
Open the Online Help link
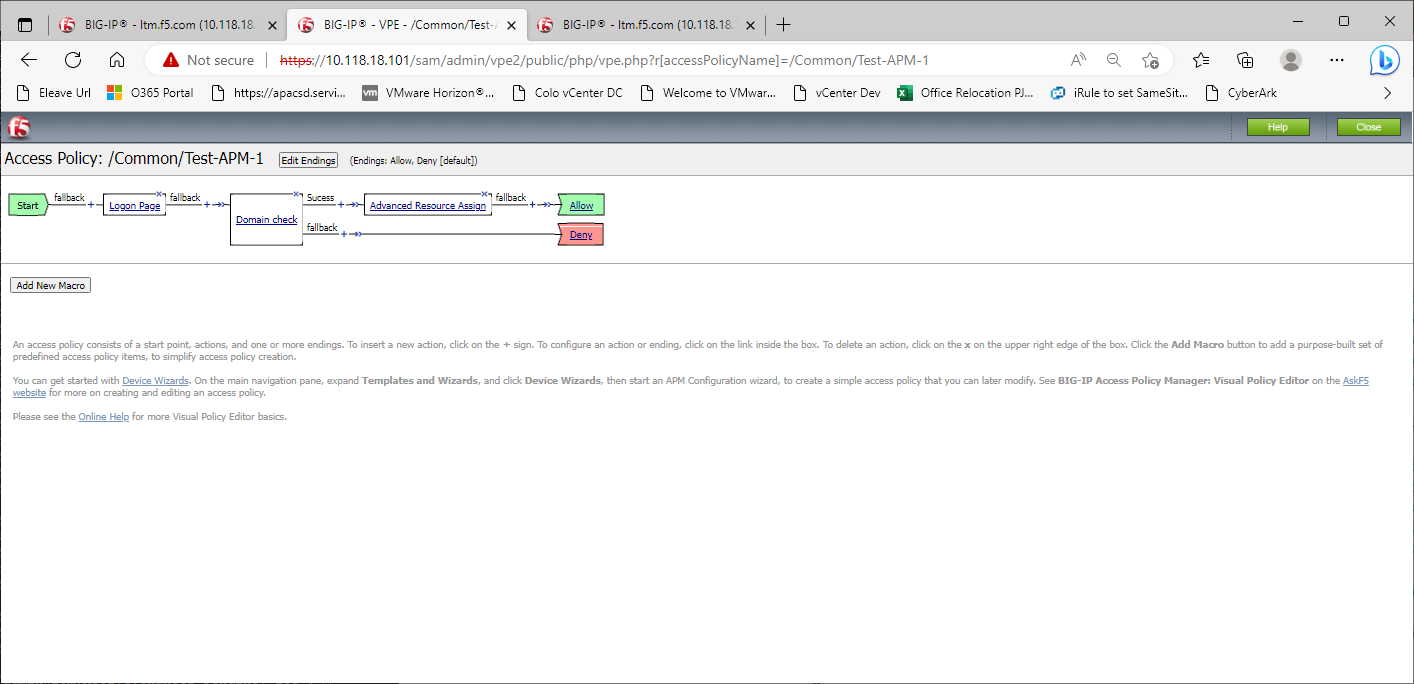coord(104,417)
